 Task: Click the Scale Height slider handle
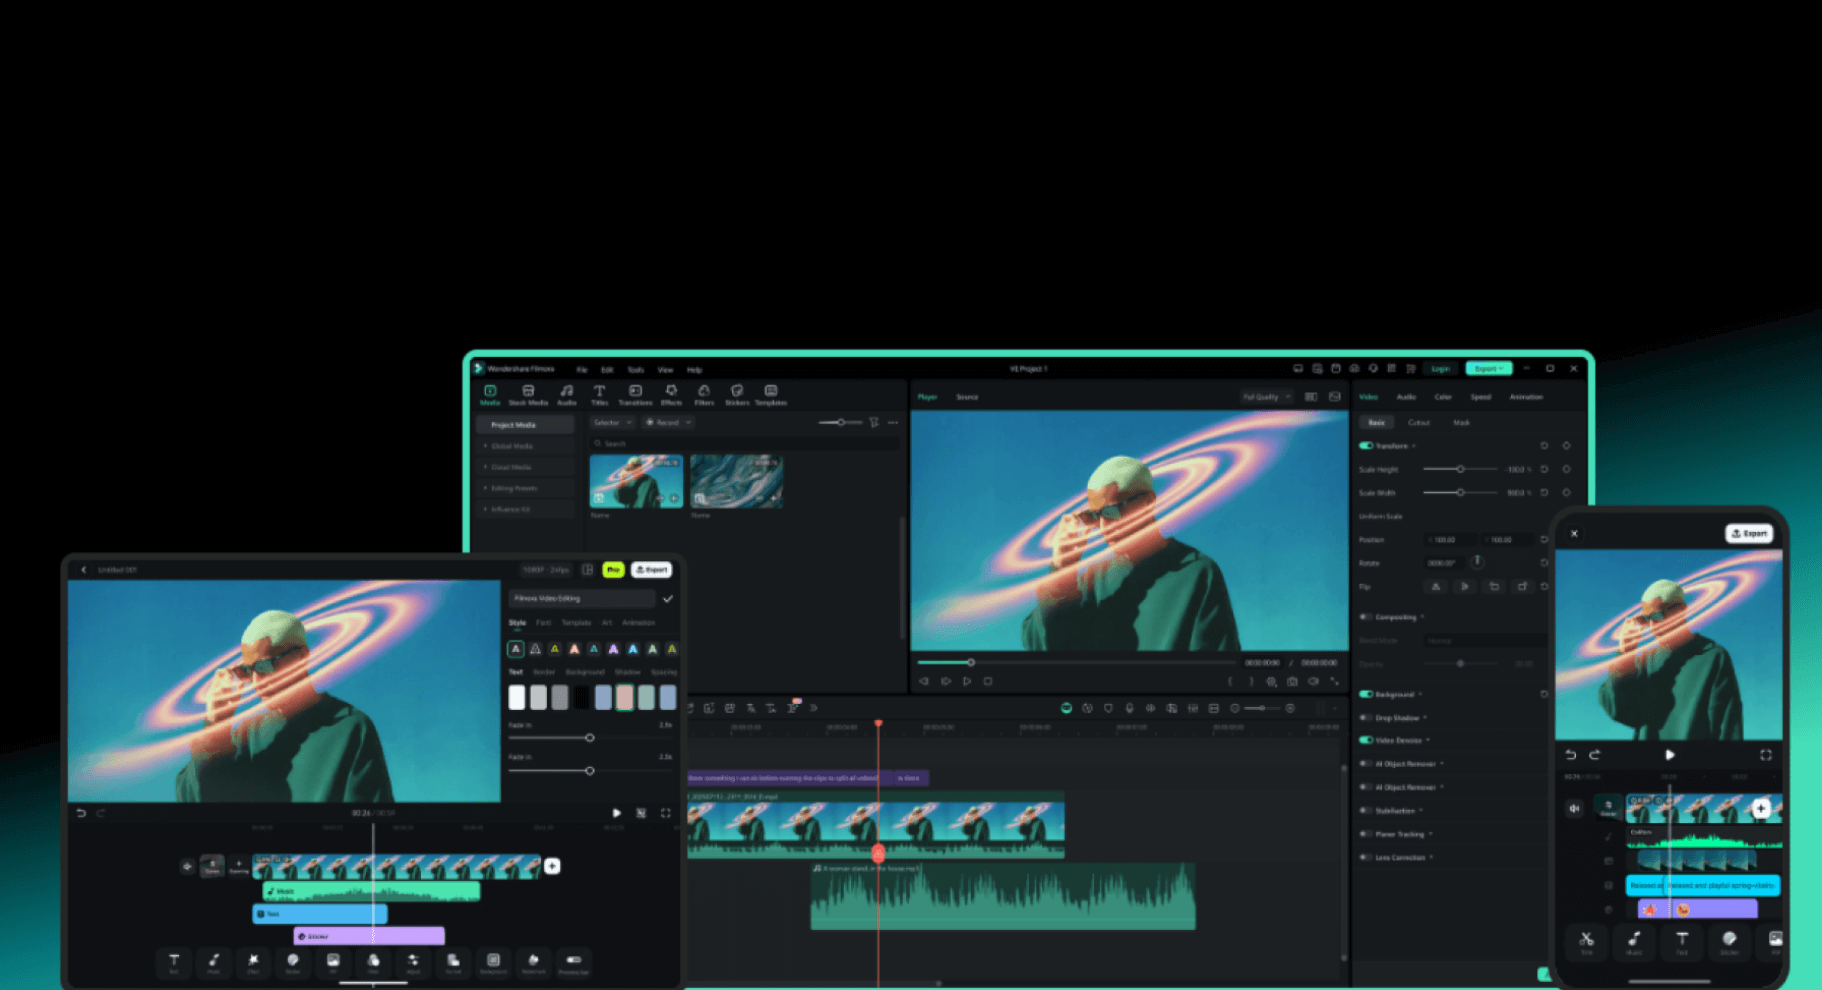pyautogui.click(x=1460, y=469)
